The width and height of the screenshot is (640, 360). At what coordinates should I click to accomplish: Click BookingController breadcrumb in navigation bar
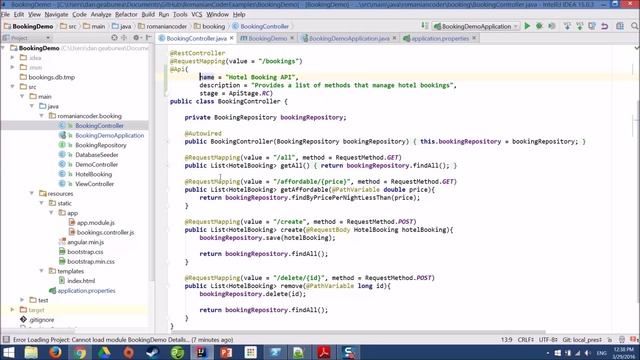click(x=261, y=26)
